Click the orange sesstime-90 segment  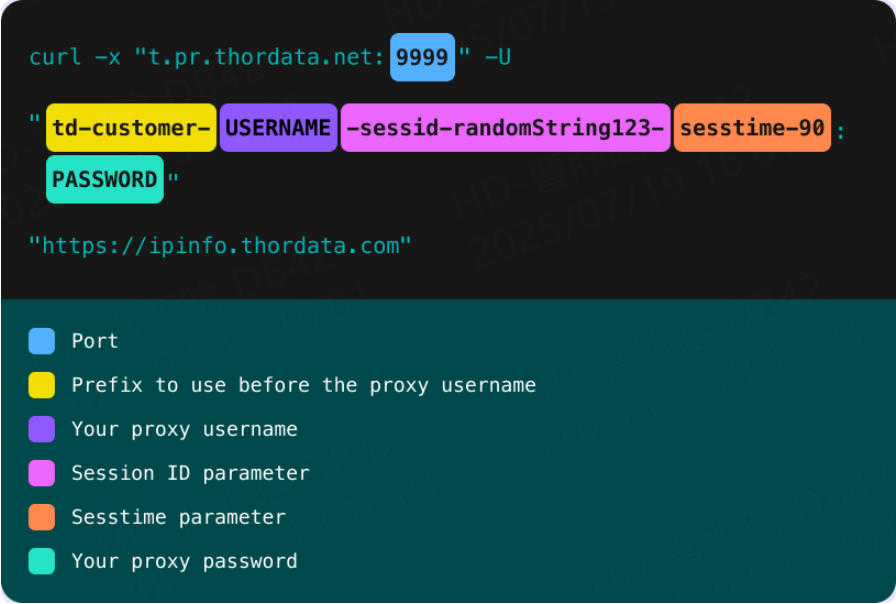[752, 128]
